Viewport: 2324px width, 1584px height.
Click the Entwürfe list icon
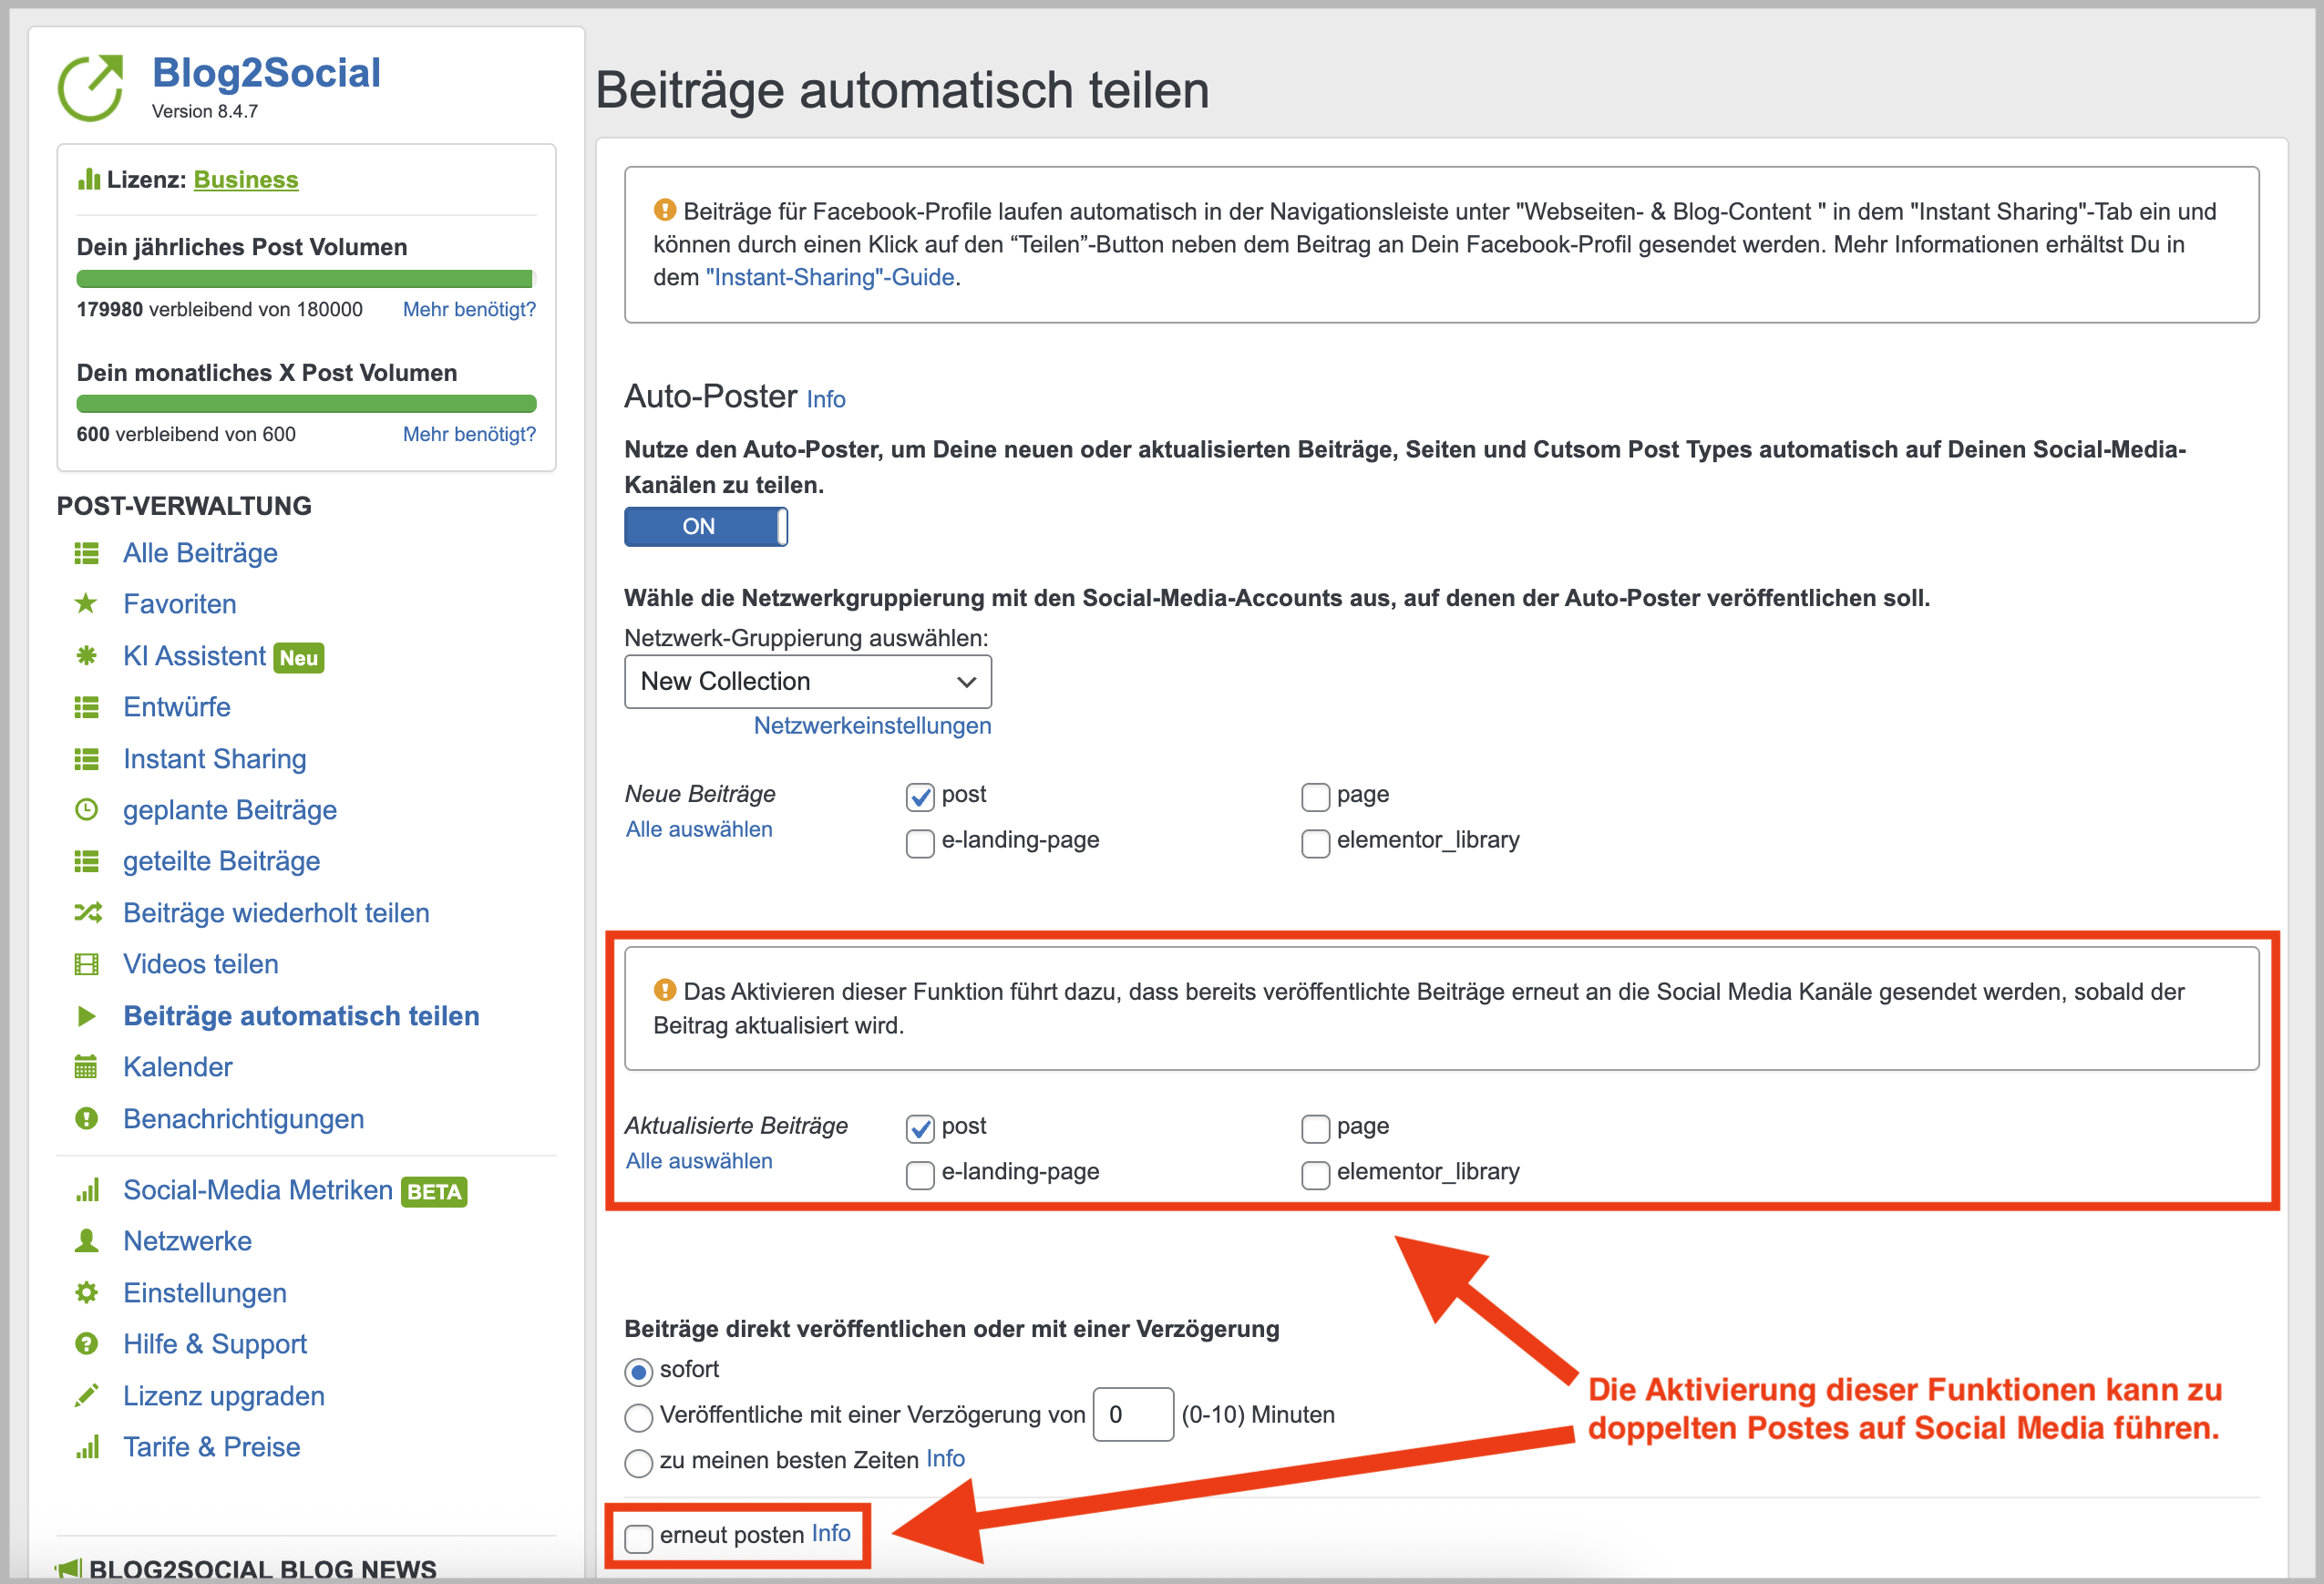tap(87, 708)
